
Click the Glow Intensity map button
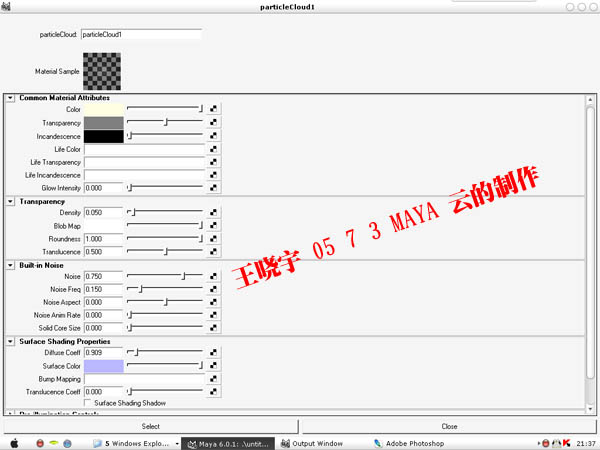(214, 188)
